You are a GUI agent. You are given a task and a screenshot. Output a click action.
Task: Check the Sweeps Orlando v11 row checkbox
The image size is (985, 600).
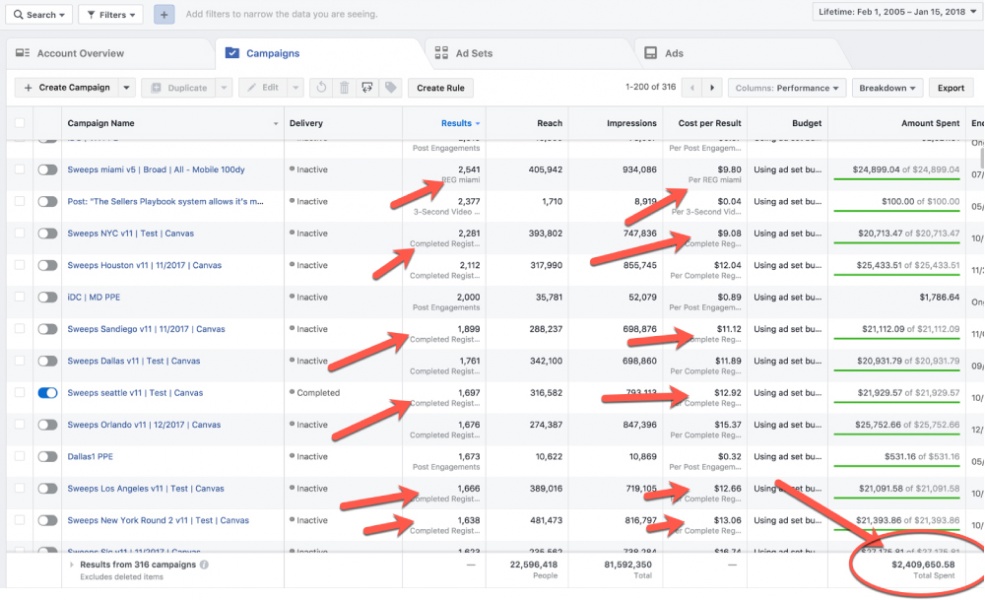[x=20, y=425]
